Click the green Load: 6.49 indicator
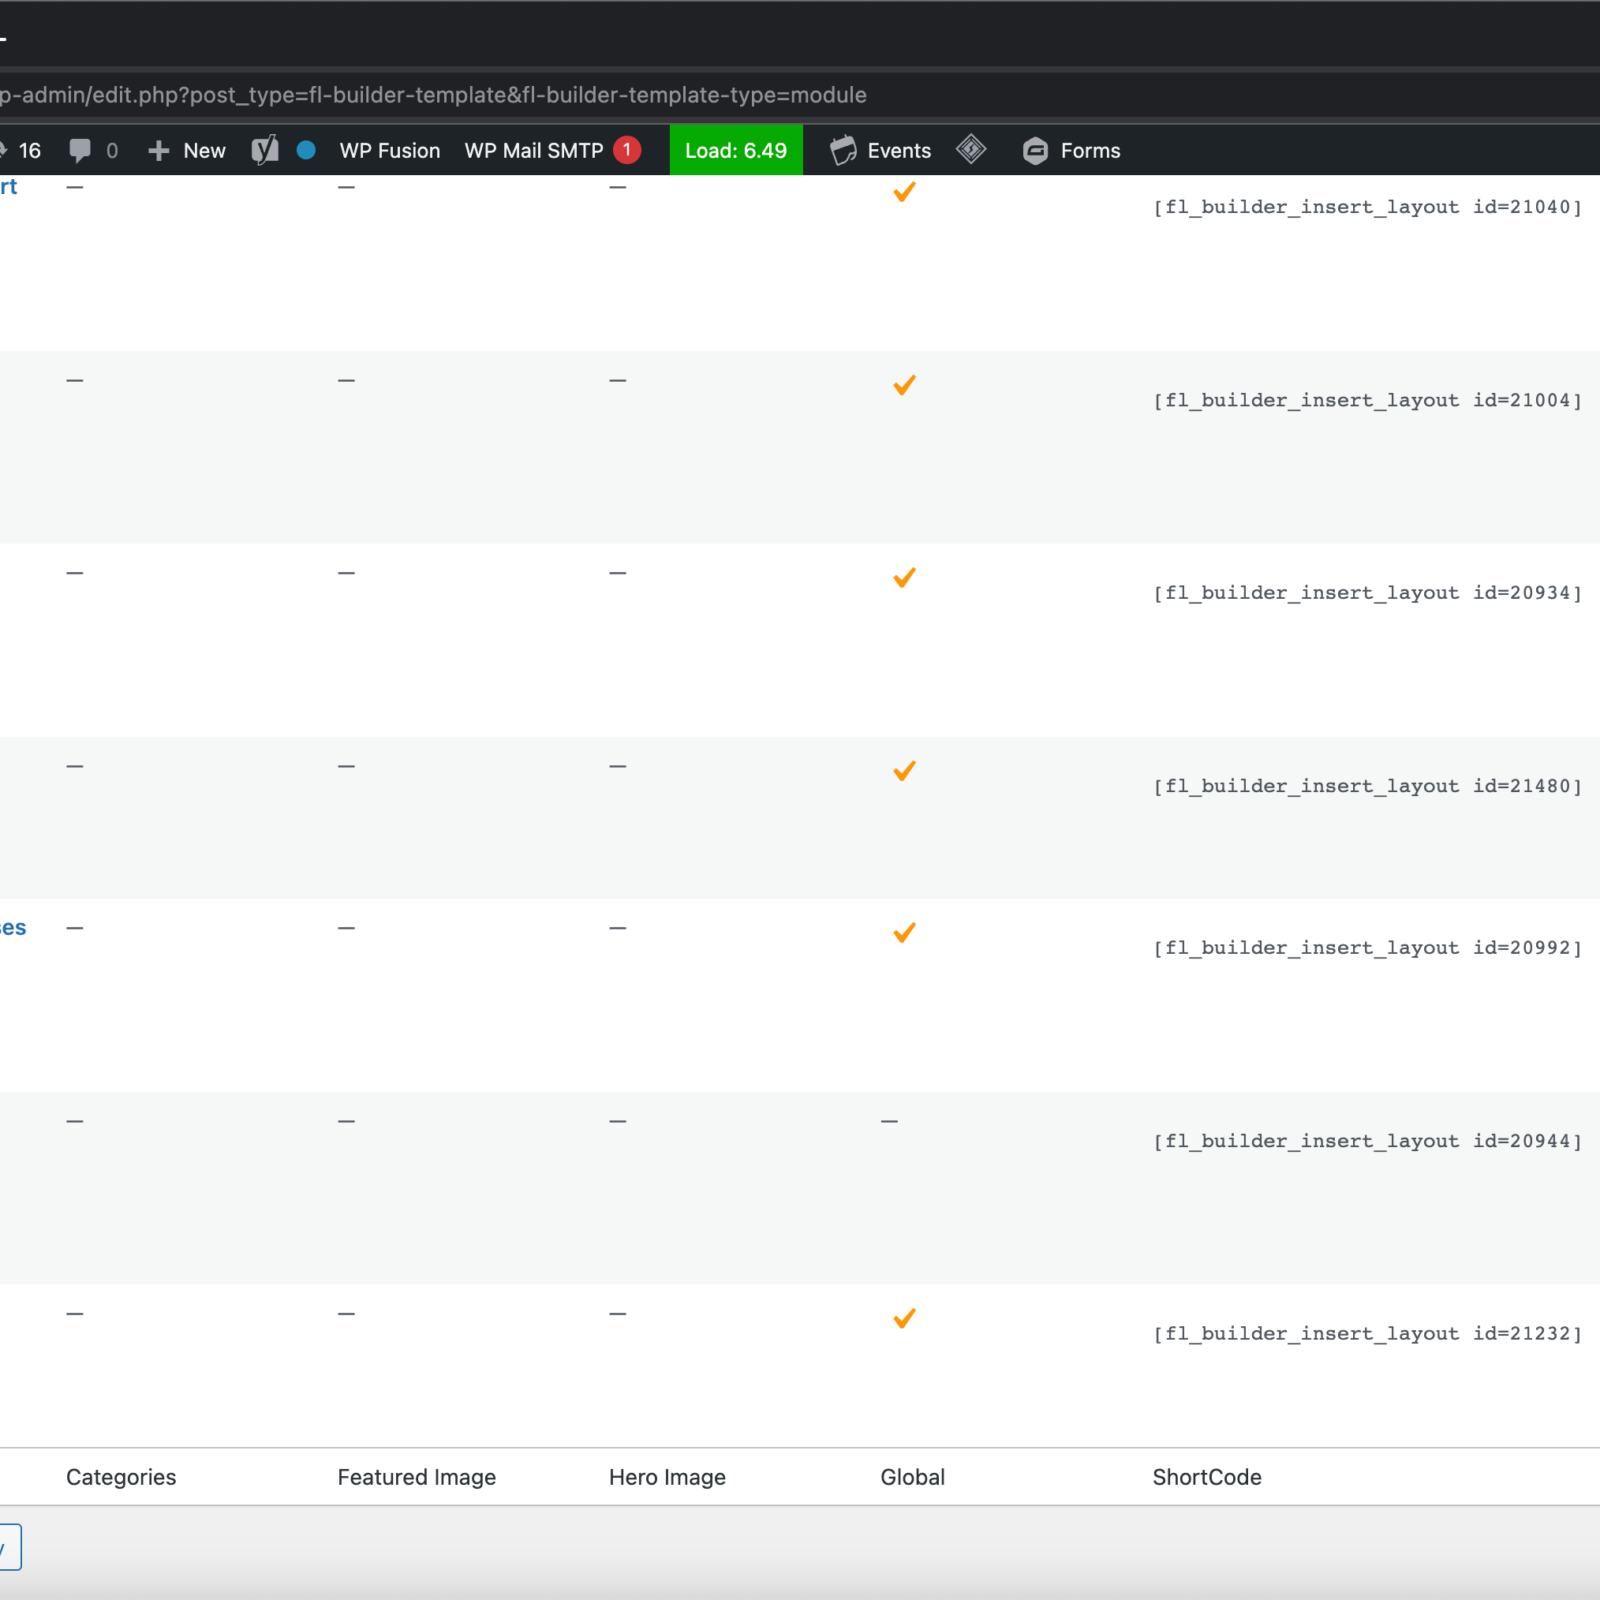 (736, 151)
